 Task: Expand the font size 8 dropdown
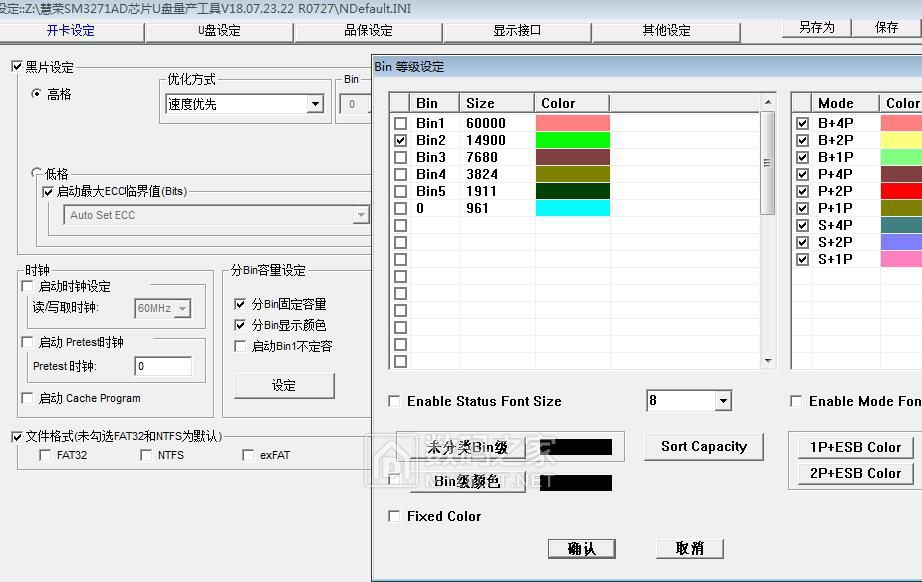point(723,402)
